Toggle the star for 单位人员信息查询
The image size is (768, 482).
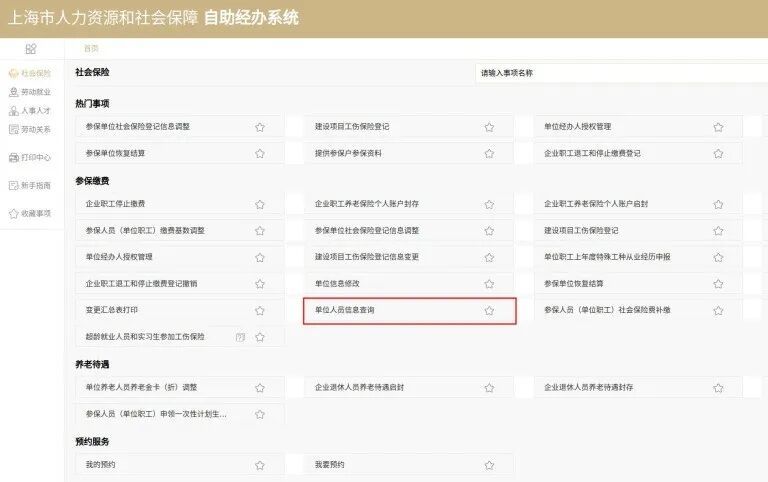pos(489,311)
